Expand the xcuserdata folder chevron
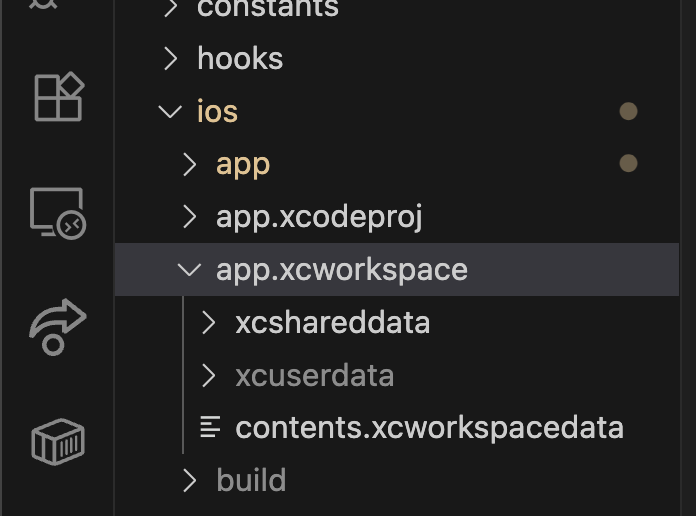The height and width of the screenshot is (516, 696). click(209, 375)
